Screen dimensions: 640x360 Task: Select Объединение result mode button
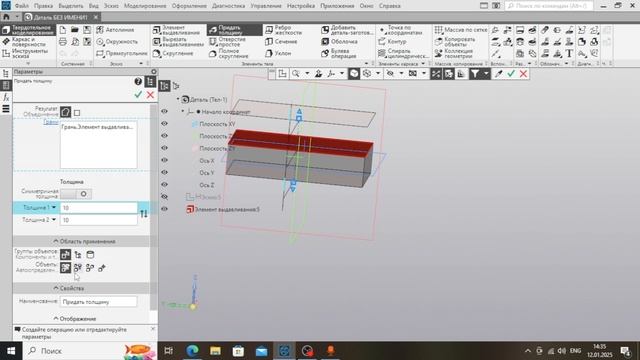tap(65, 112)
